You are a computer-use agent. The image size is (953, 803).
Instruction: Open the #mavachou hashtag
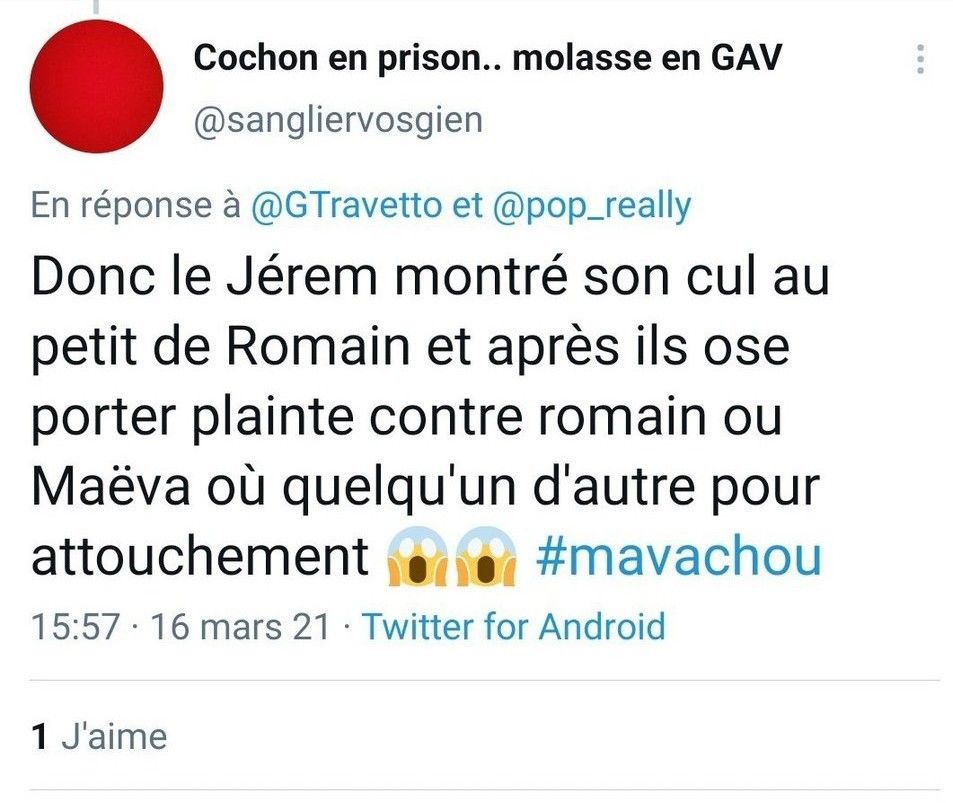[x=678, y=558]
